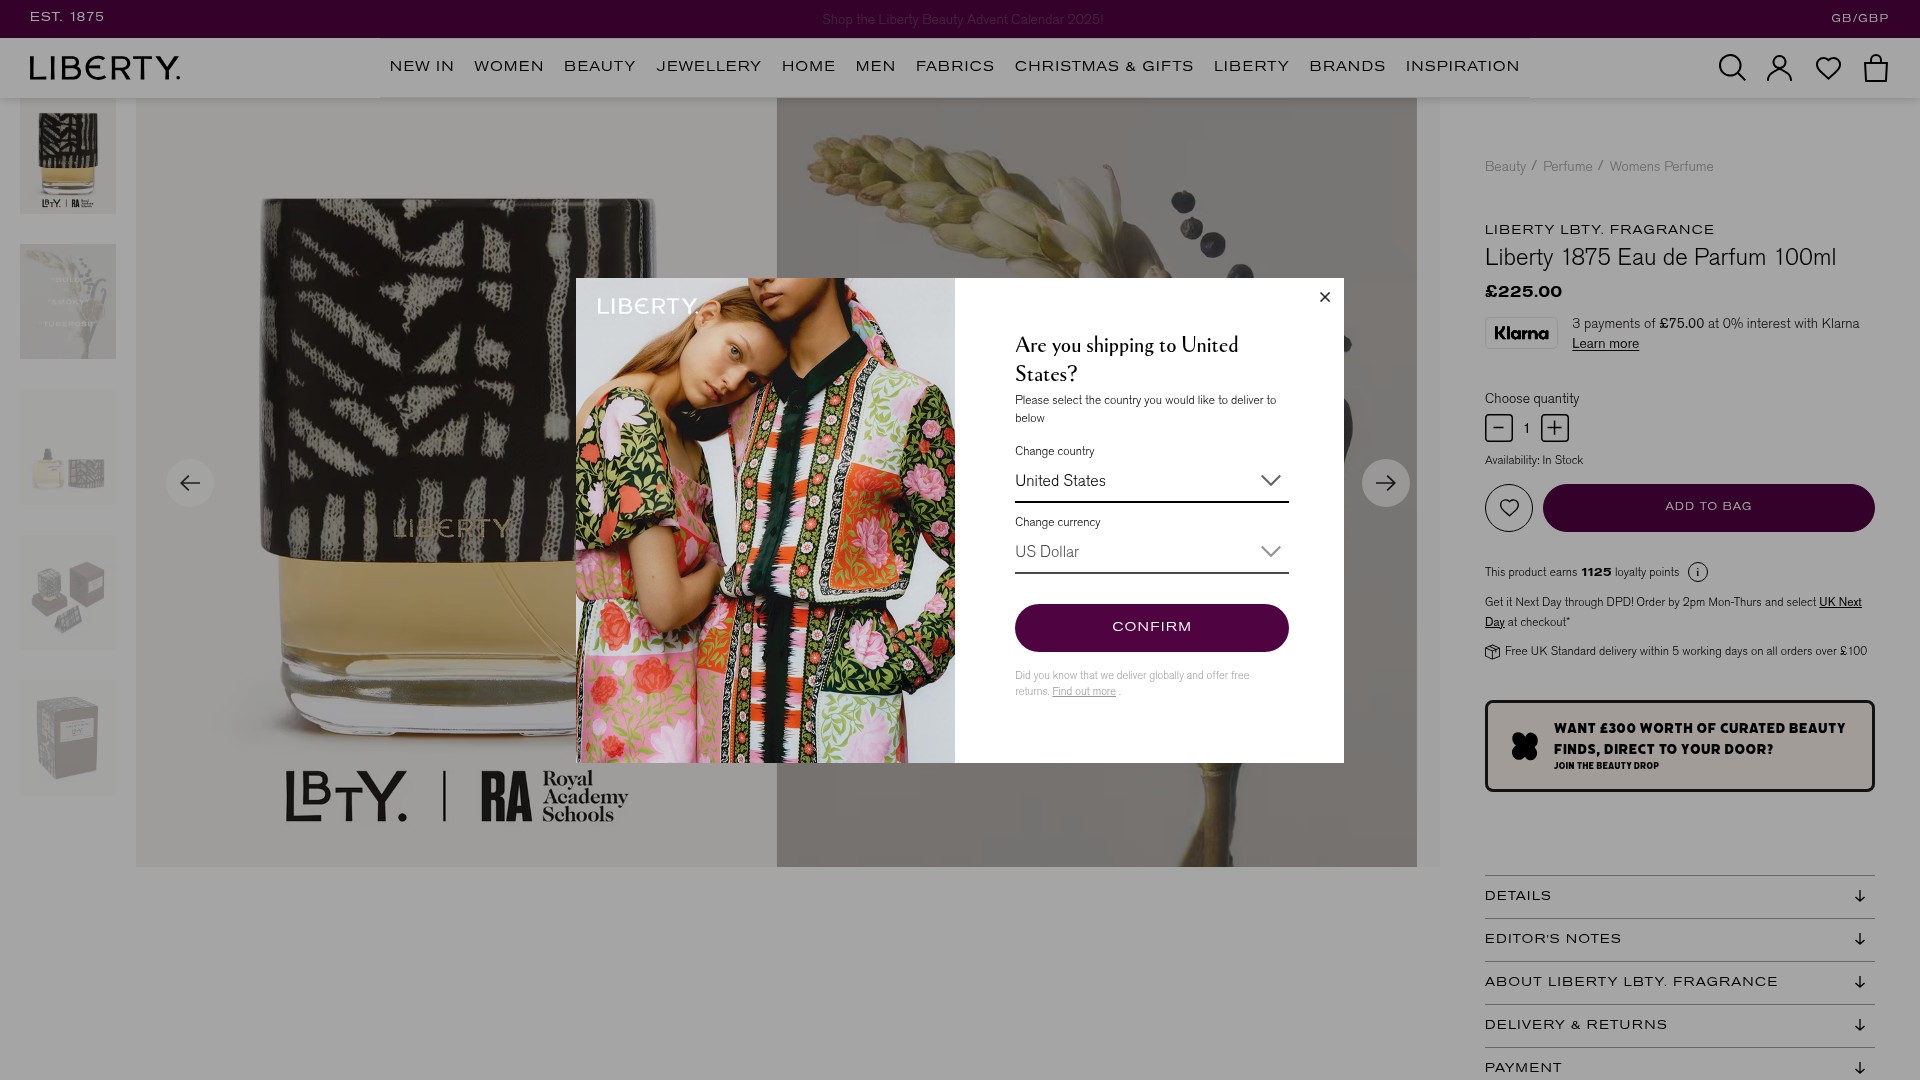
Task: Select the bottle with box thumbnail
Action: [68, 448]
